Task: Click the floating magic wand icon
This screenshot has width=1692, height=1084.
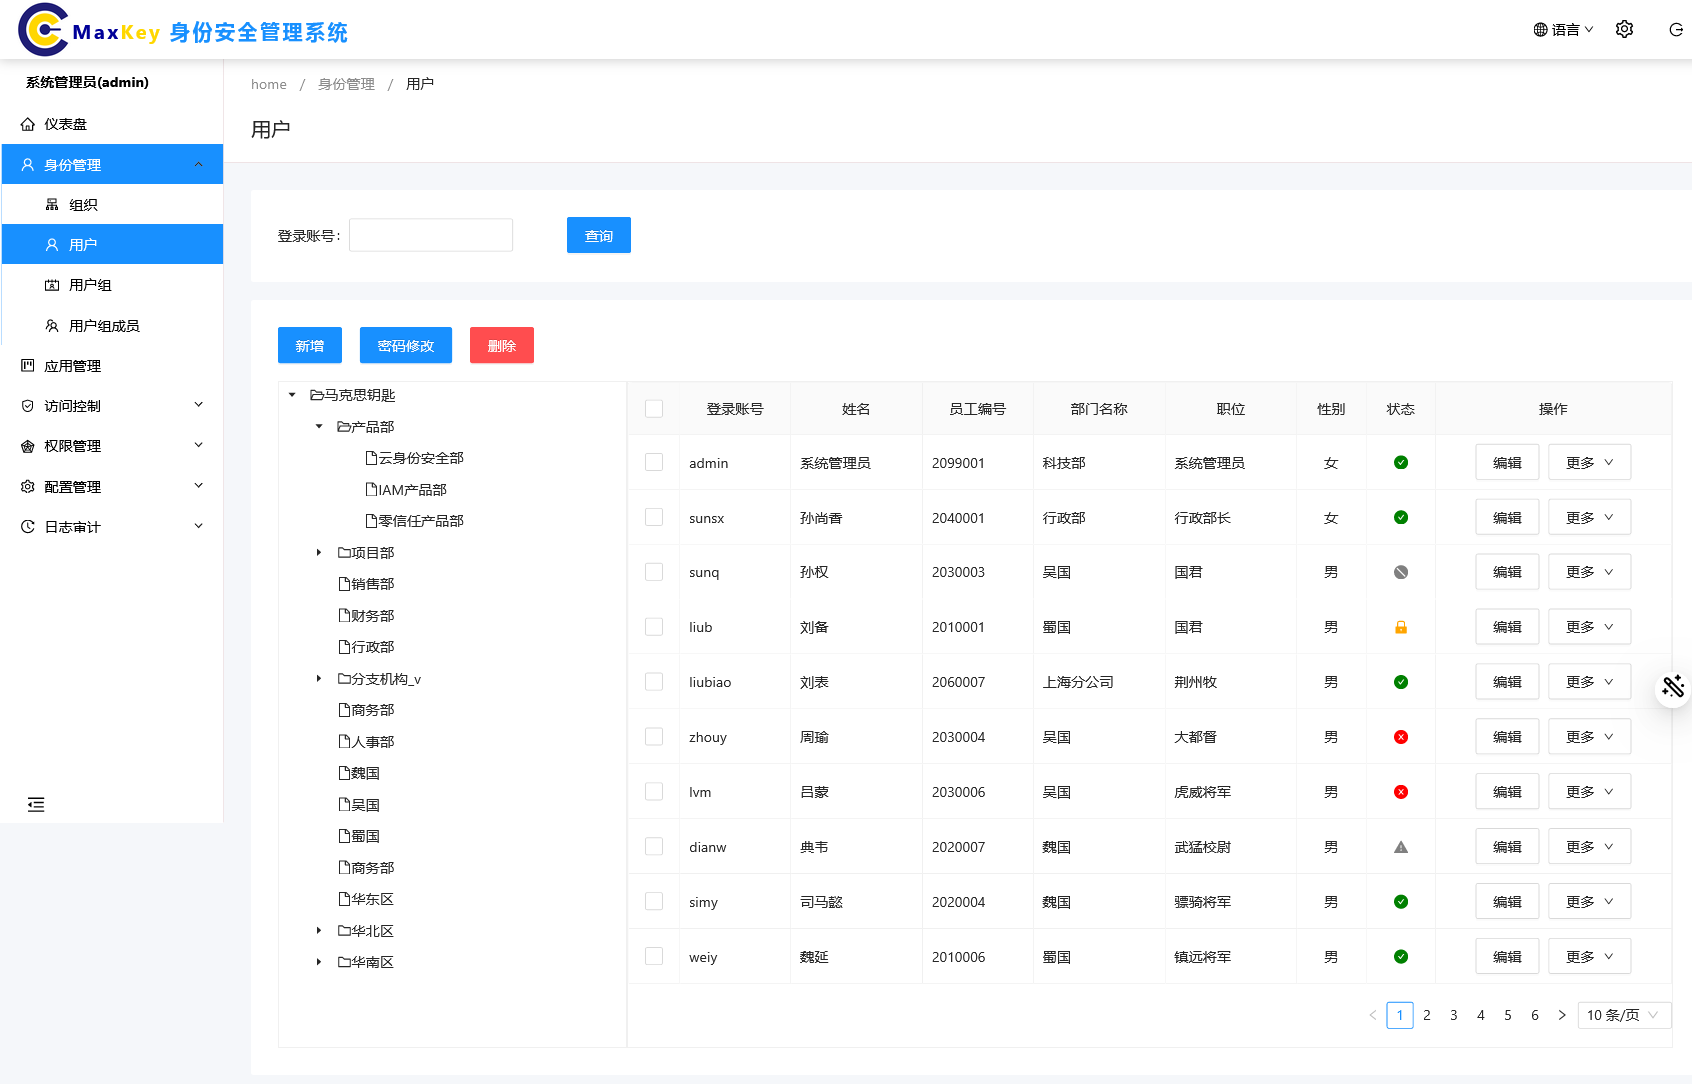Action: pyautogui.click(x=1672, y=686)
